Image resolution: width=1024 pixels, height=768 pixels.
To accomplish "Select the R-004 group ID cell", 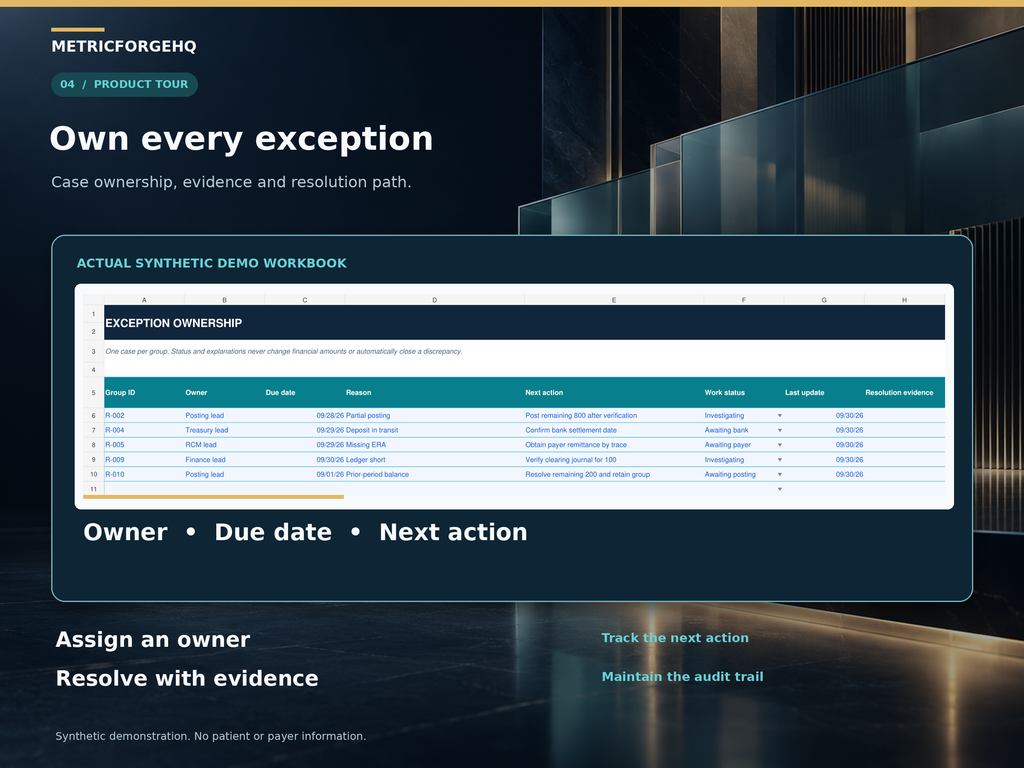I will [x=144, y=430].
